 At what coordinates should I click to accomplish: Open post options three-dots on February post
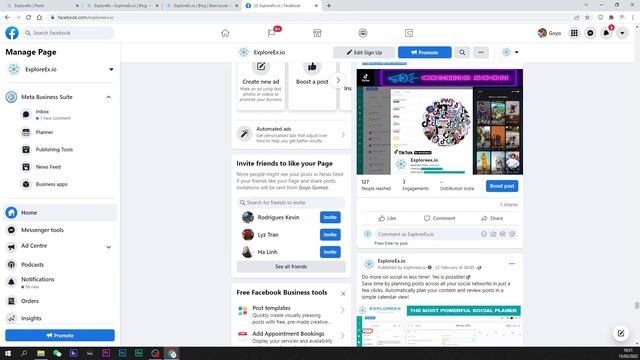[x=512, y=264]
